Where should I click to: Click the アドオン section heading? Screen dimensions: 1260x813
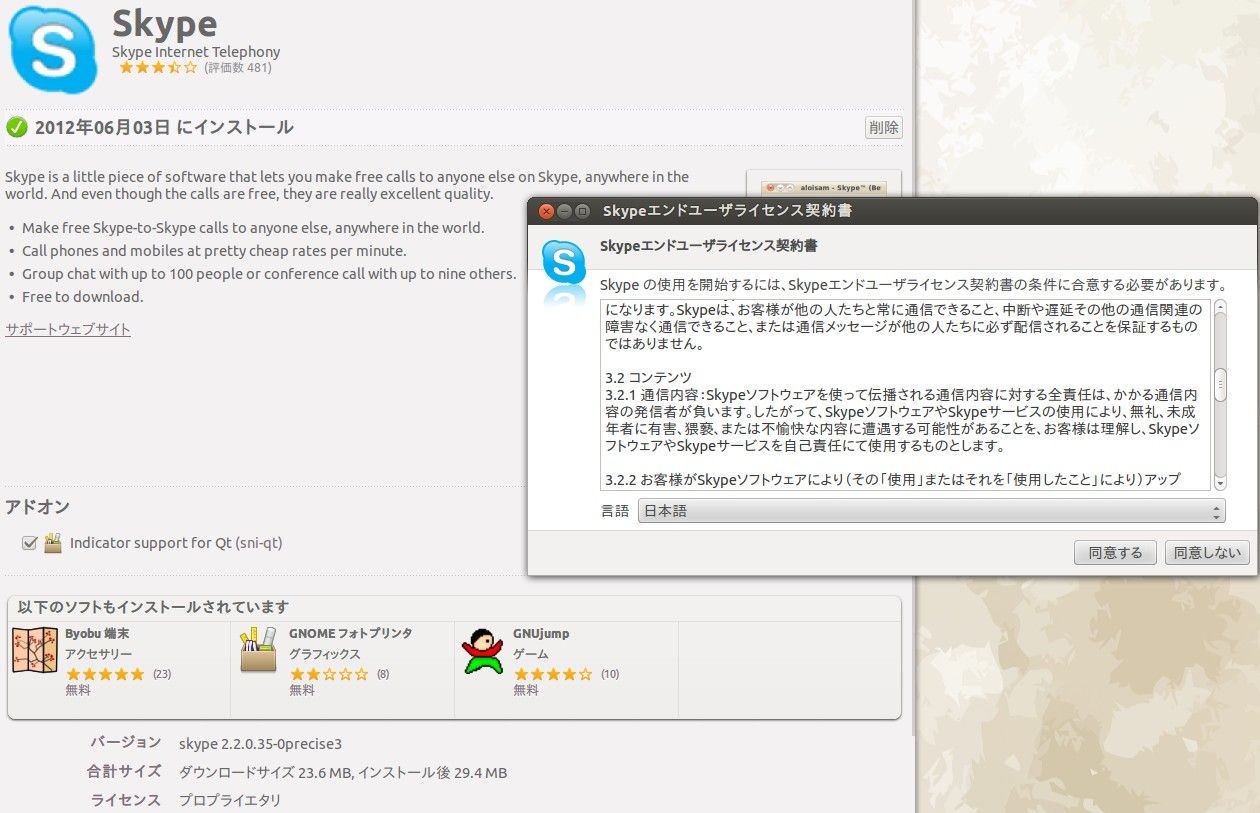coord(37,507)
